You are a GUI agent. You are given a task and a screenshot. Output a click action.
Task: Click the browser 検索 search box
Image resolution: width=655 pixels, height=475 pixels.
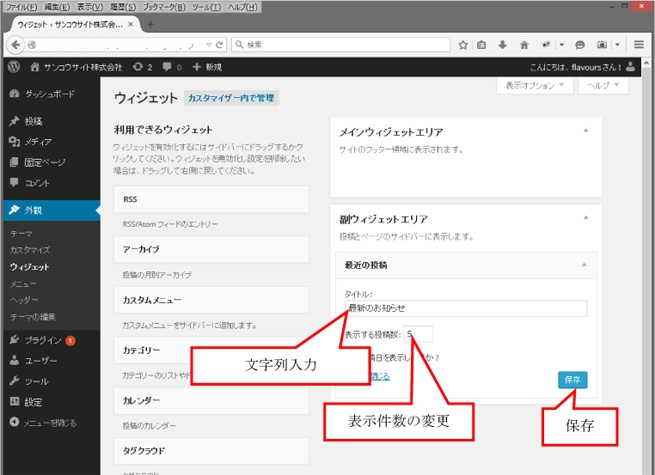[340, 45]
